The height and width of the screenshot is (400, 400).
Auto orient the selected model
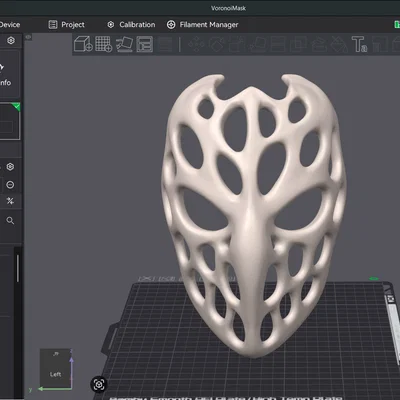pos(124,44)
